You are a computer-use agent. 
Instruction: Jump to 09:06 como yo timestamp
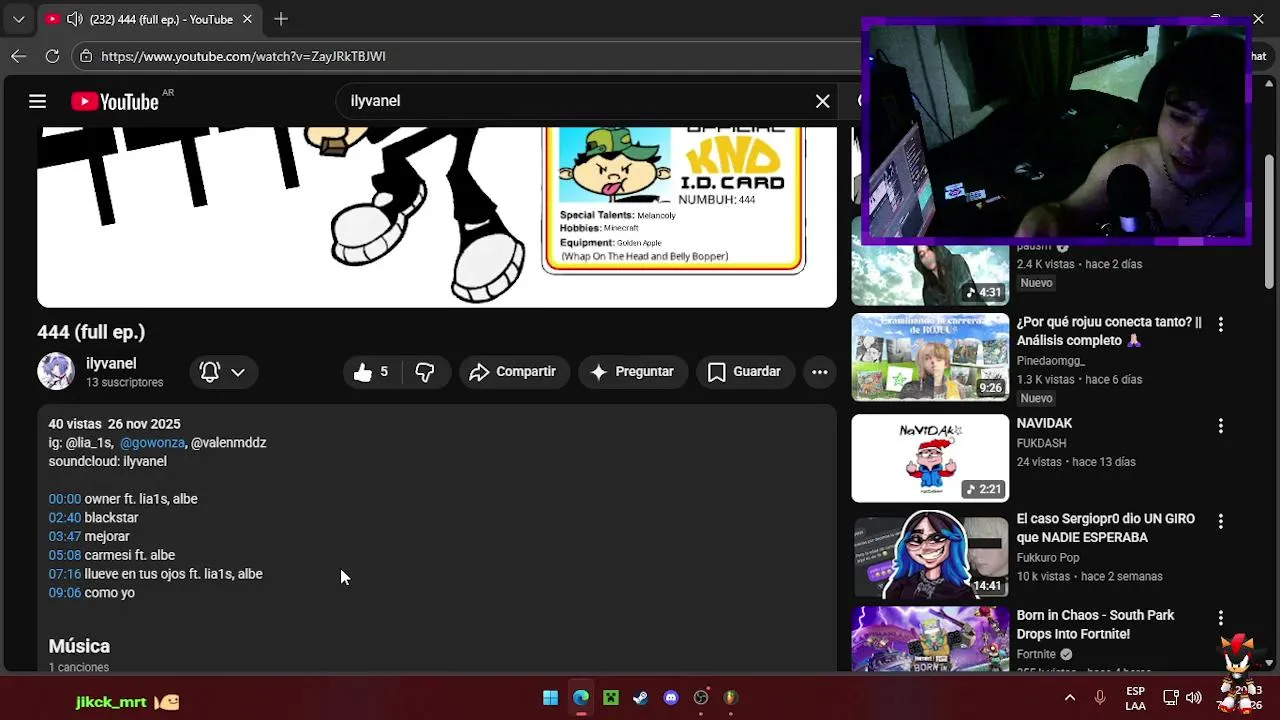click(65, 593)
